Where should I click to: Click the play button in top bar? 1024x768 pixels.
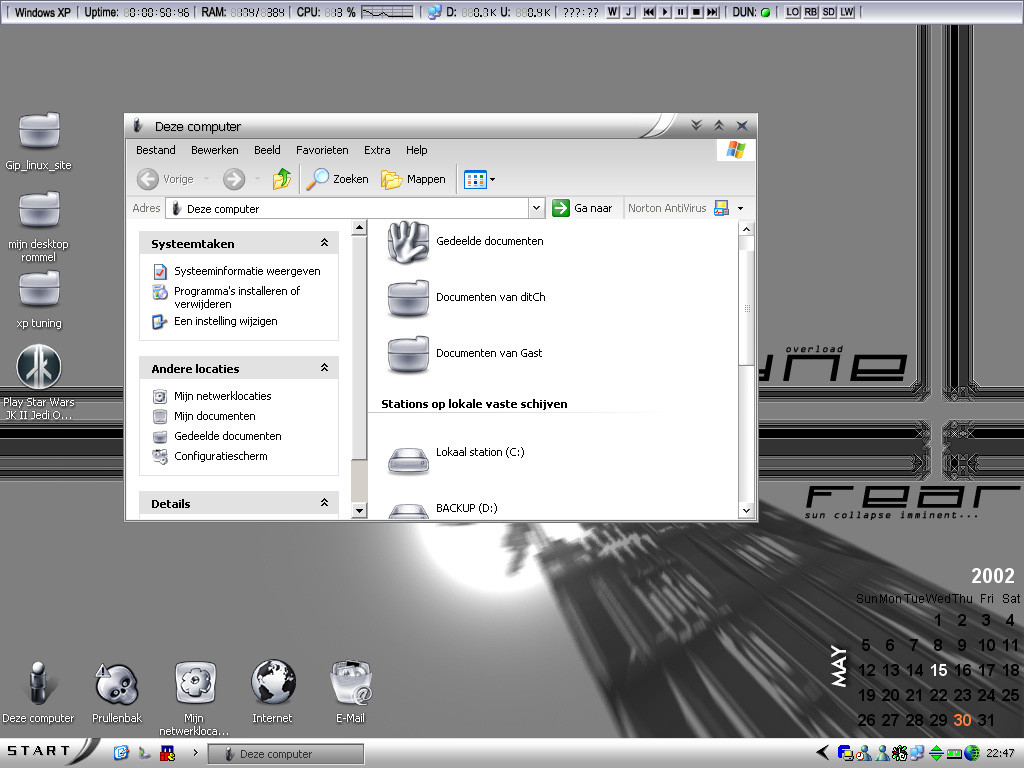(665, 12)
